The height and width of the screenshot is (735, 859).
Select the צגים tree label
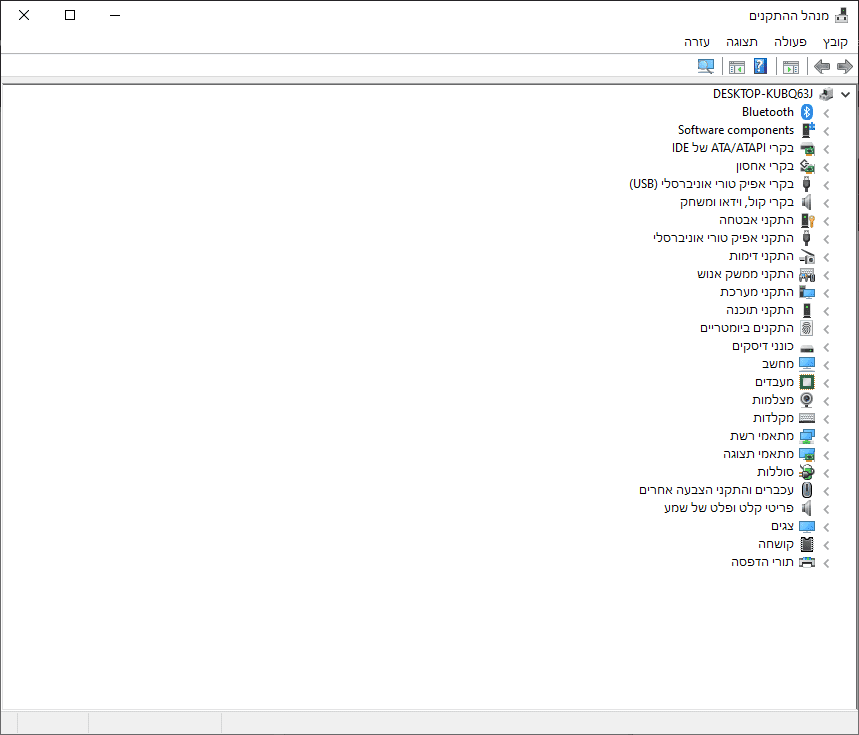pos(782,526)
